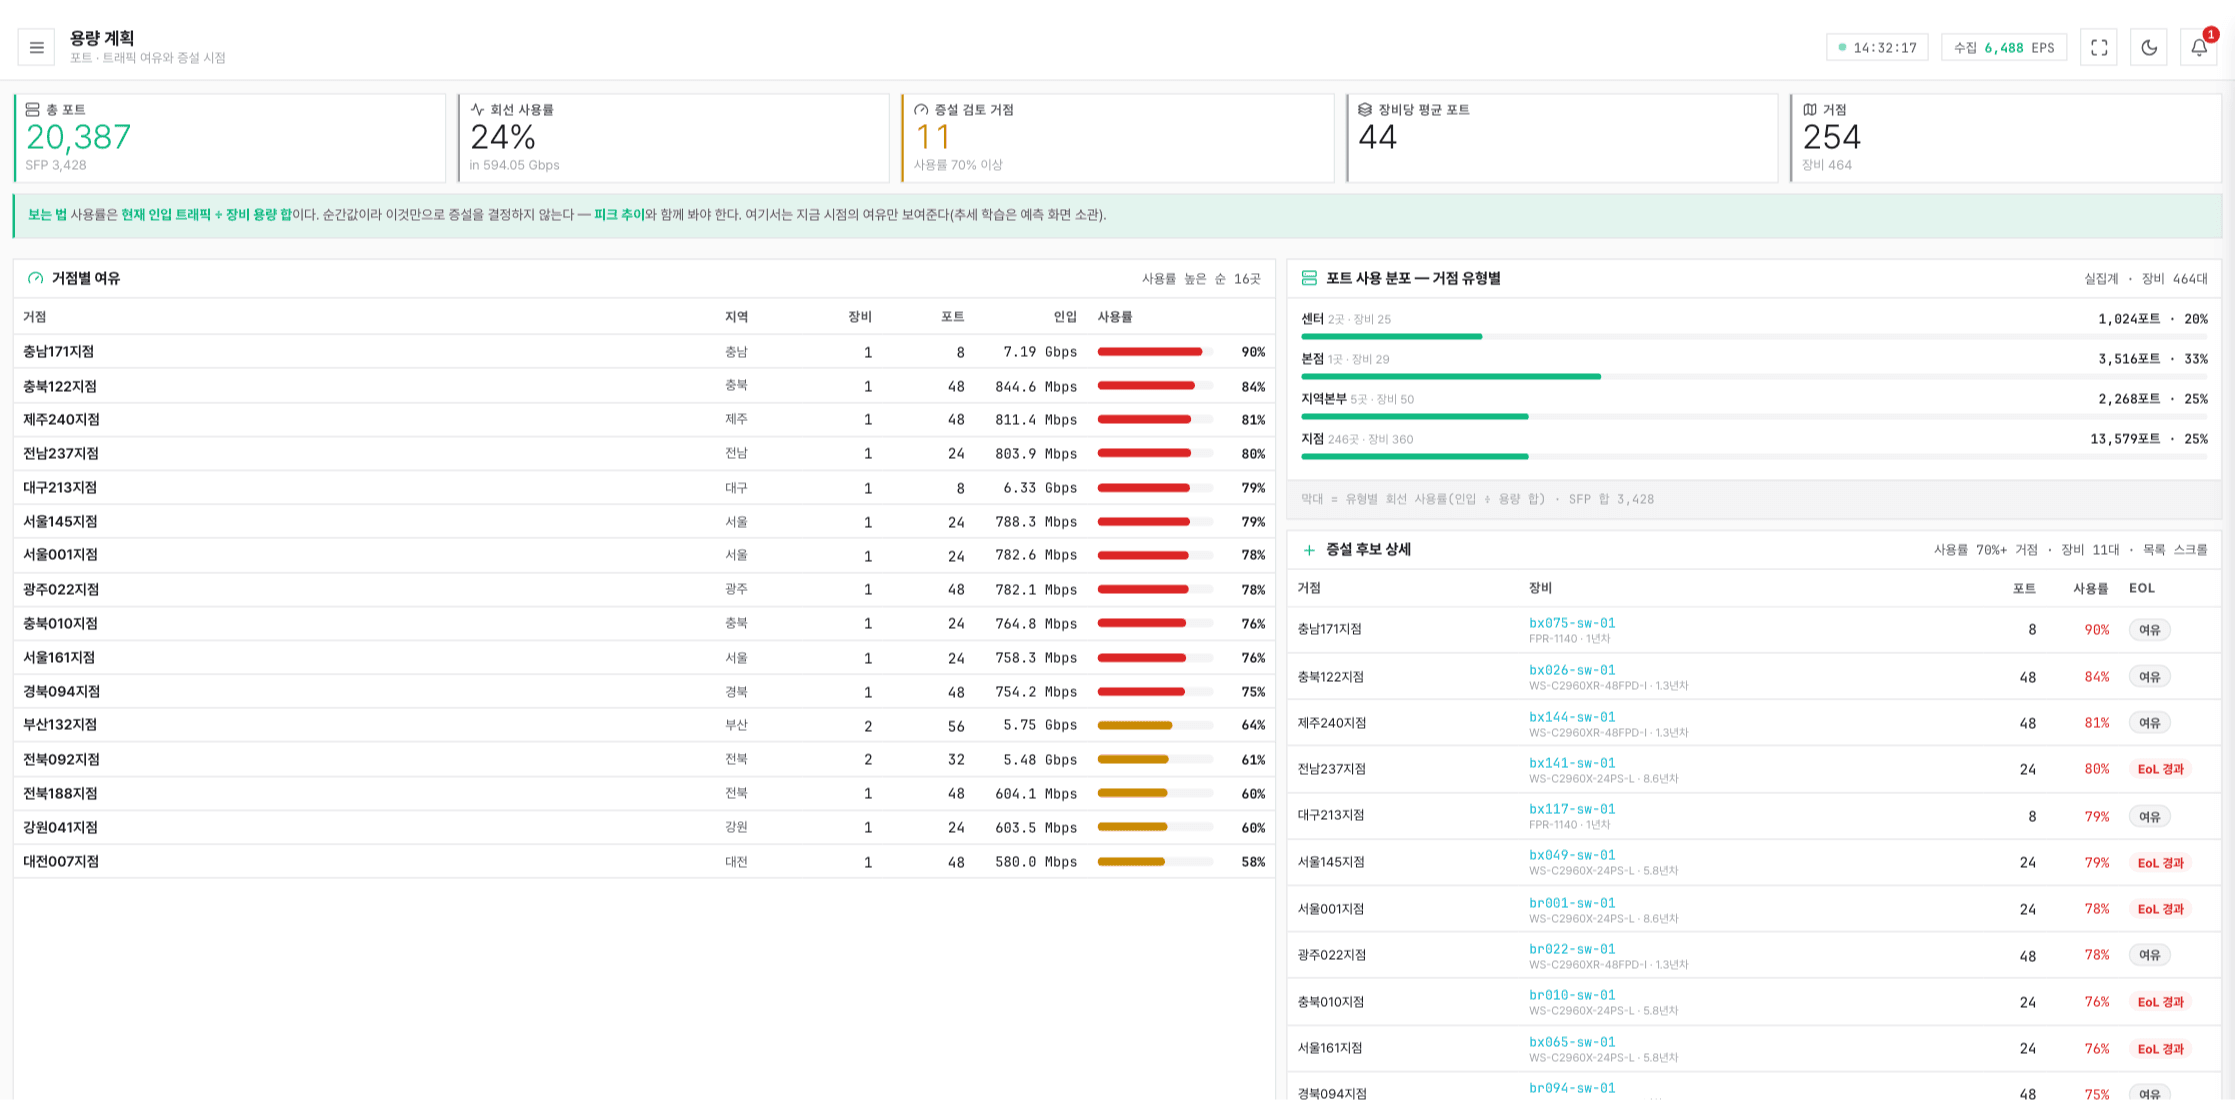Image resolution: width=2235 pixels, height=1114 pixels.
Task: Click server icon beside 포트 사용 분포 title
Action: coord(1309,278)
